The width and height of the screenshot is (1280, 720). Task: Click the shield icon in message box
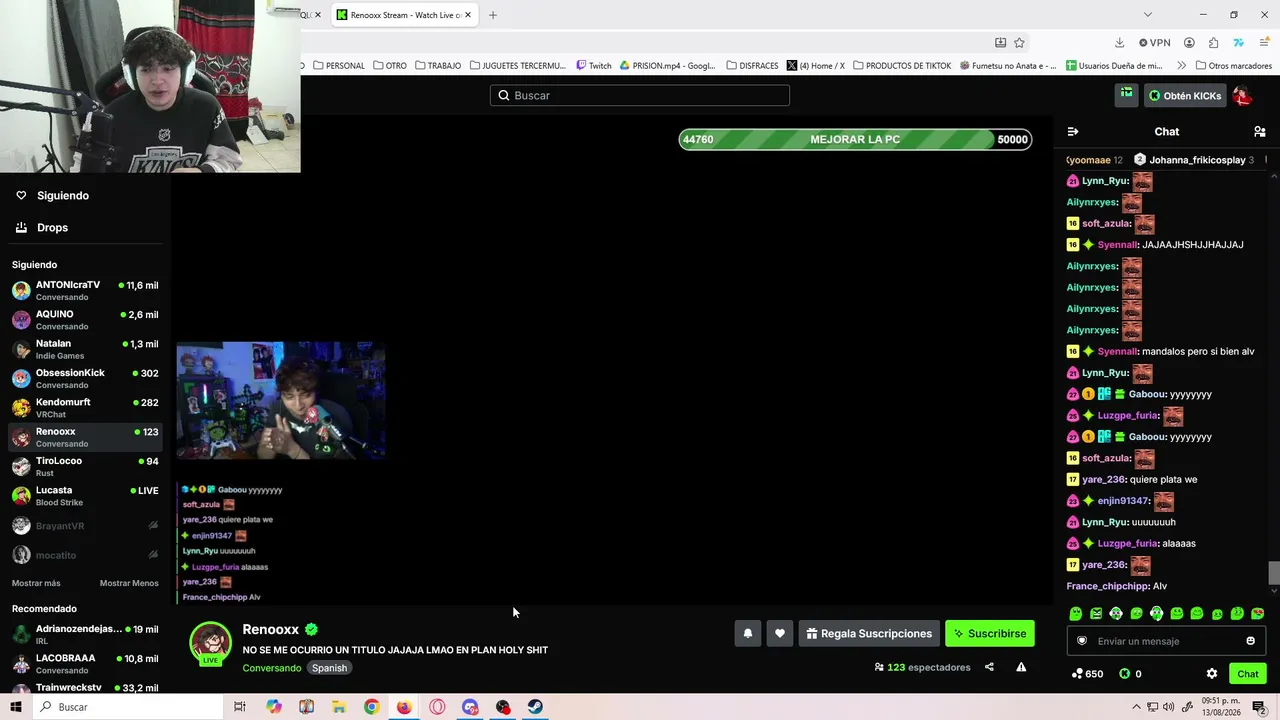[x=1081, y=641]
